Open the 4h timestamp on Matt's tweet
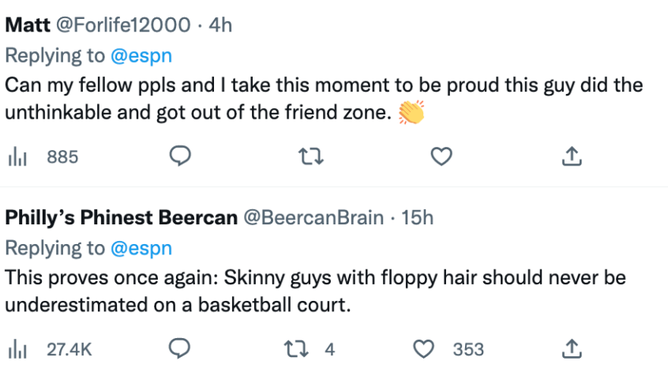668x376 pixels. click(220, 25)
